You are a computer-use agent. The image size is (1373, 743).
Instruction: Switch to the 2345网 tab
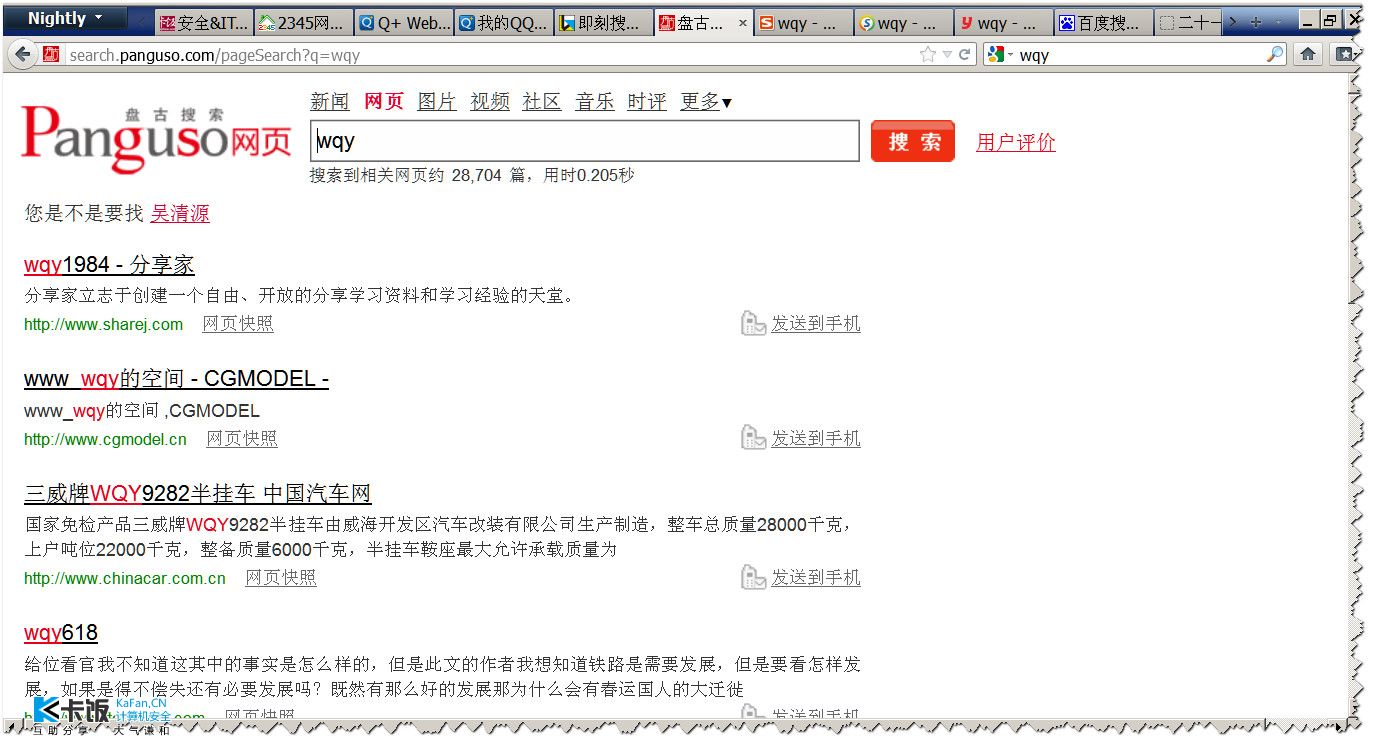[x=303, y=23]
